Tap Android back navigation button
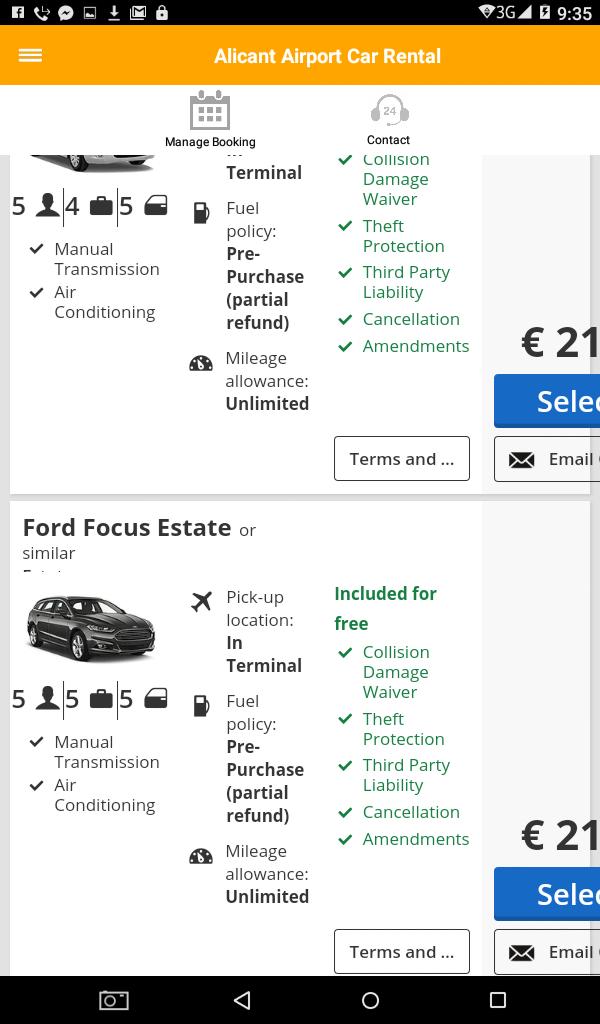 242,1000
